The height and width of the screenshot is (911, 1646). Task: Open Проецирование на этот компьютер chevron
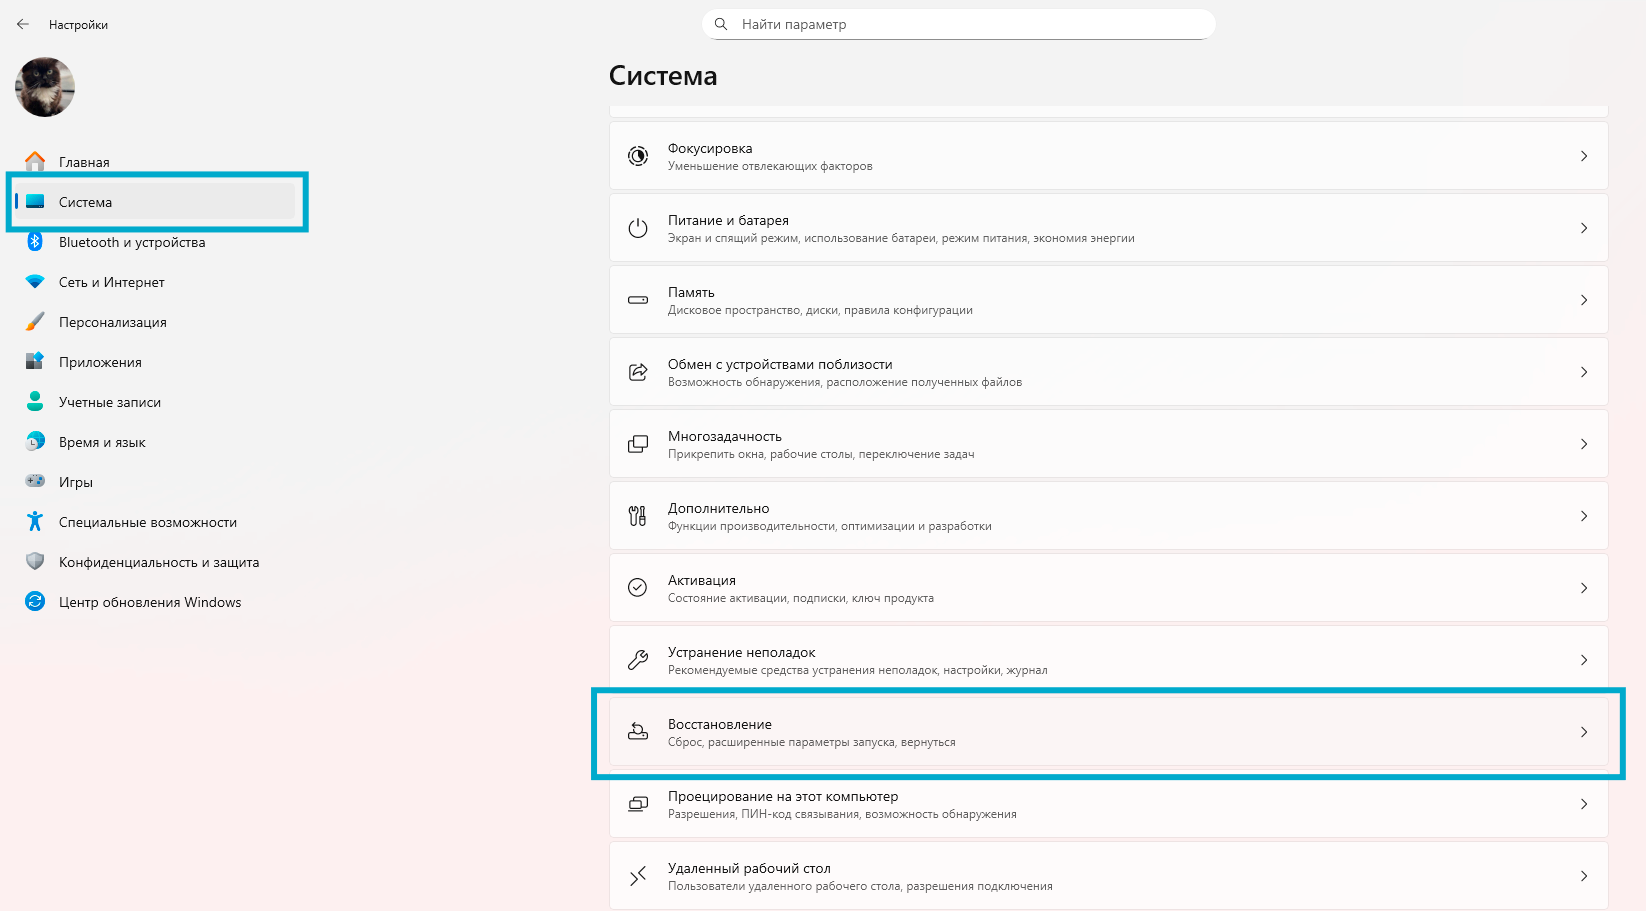(x=1583, y=804)
